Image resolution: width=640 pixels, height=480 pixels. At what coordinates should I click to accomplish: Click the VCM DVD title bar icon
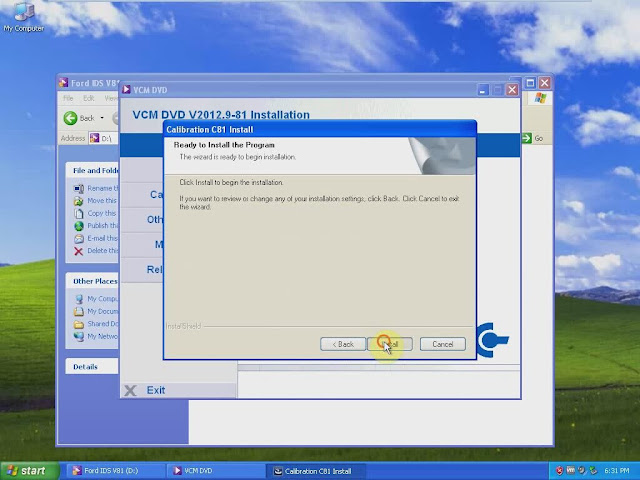(127, 89)
